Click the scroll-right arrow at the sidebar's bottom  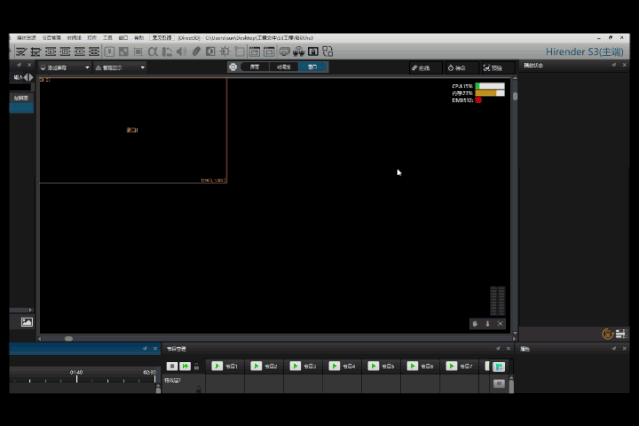coord(30,310)
